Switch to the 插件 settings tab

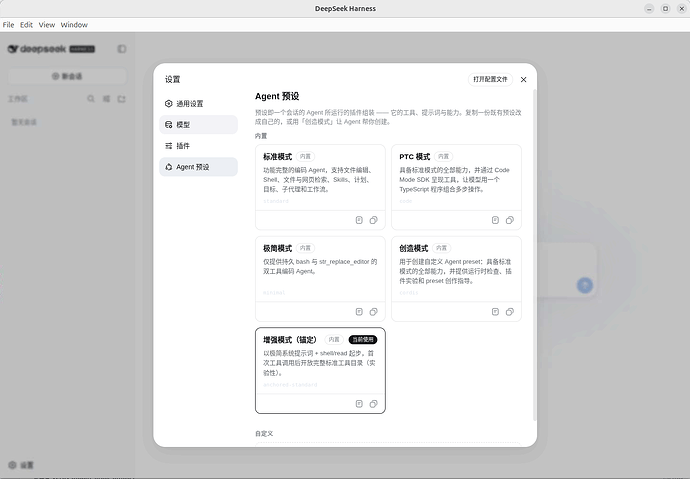pos(198,146)
